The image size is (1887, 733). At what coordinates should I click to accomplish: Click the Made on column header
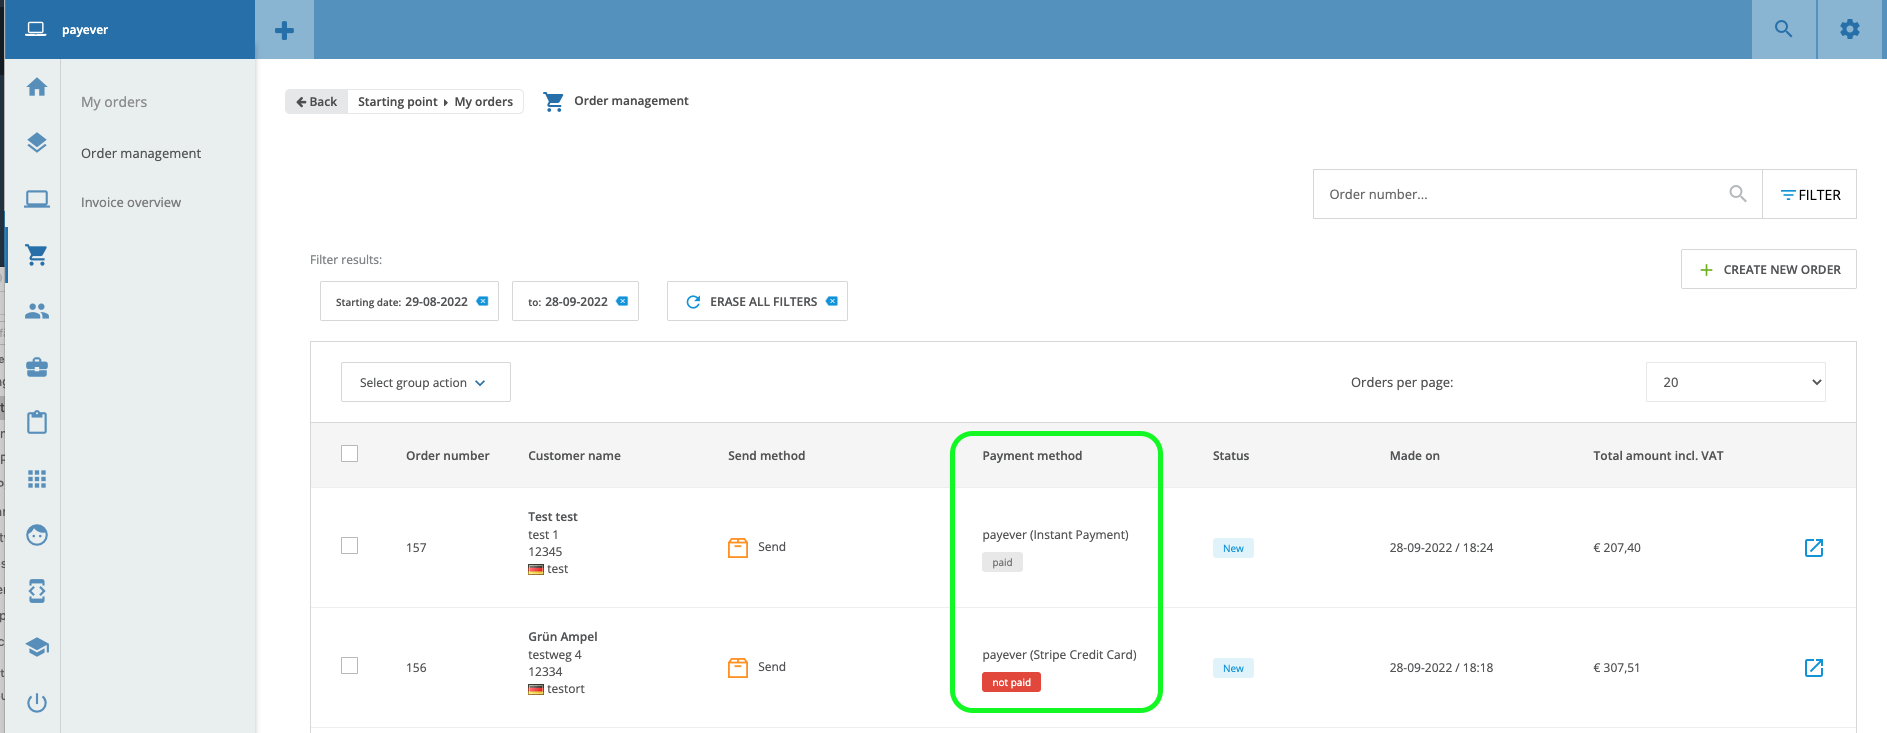coord(1415,456)
